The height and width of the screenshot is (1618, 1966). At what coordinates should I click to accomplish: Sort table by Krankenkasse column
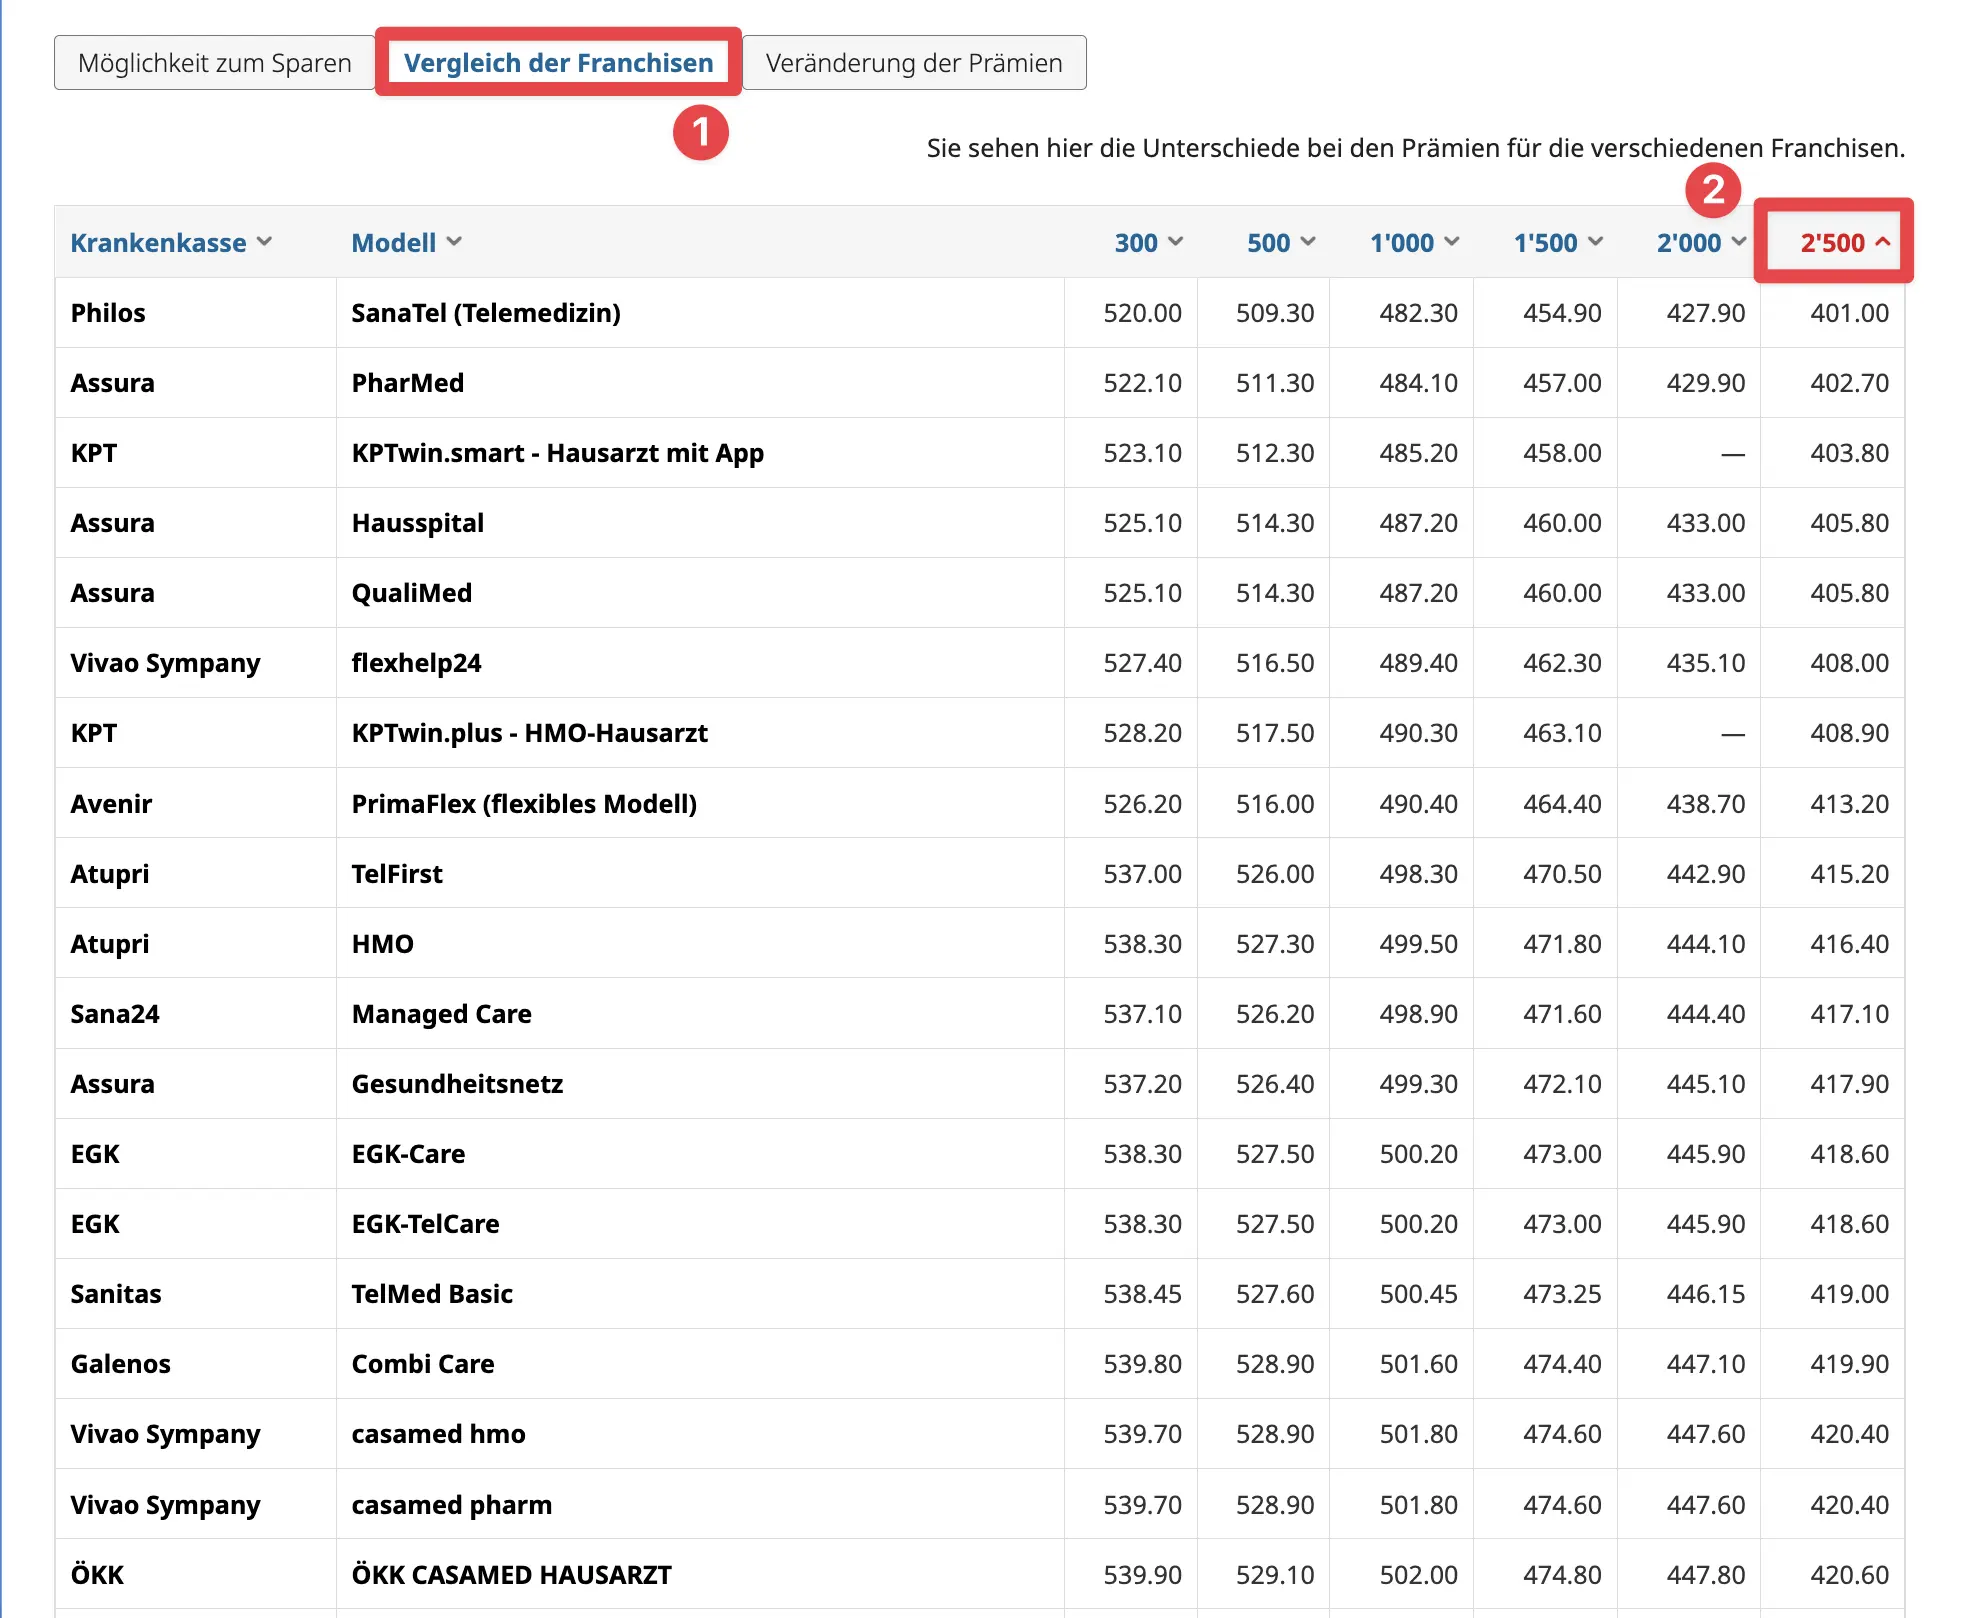pyautogui.click(x=171, y=242)
